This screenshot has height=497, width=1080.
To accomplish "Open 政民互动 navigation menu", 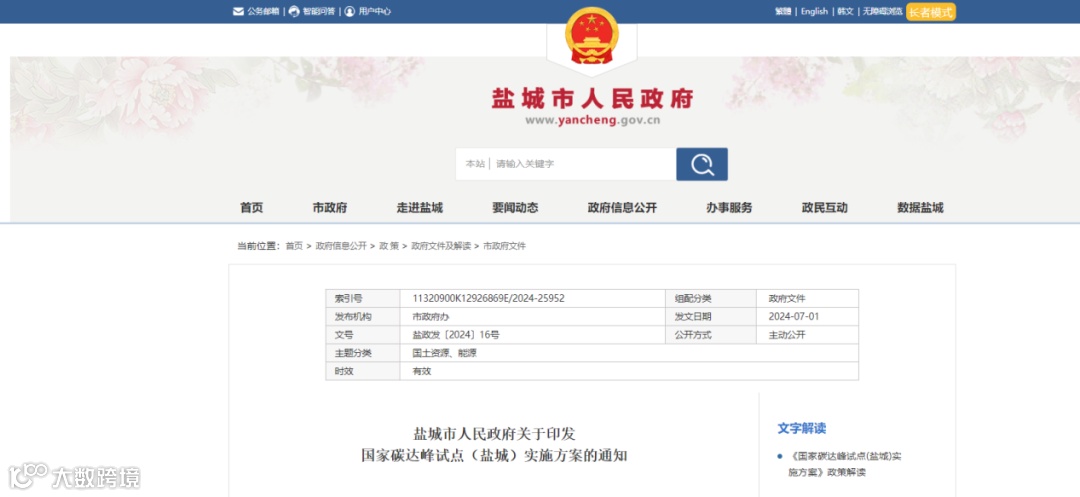I will [824, 208].
